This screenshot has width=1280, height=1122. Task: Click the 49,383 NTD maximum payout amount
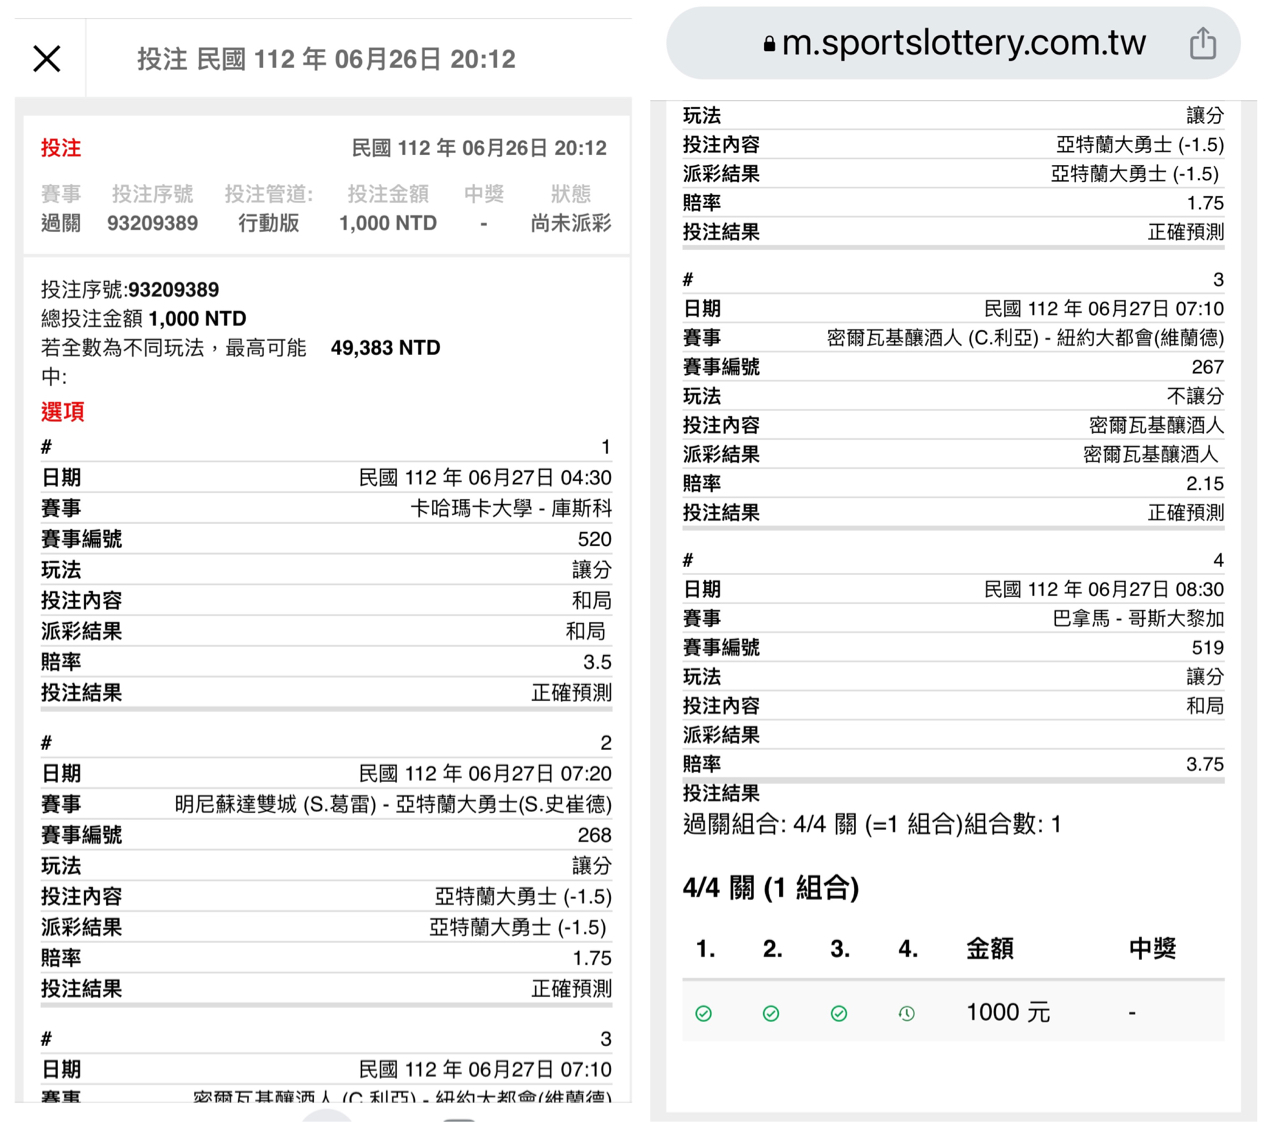[x=385, y=348]
